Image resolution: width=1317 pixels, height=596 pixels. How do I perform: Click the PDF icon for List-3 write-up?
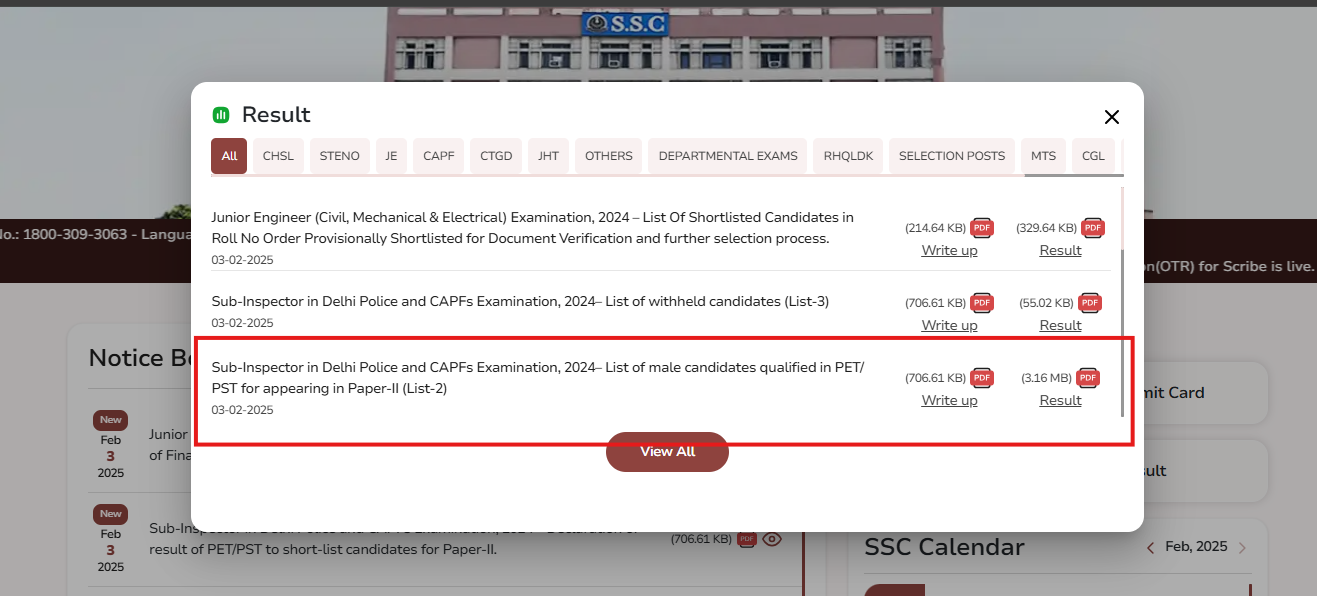(x=981, y=302)
